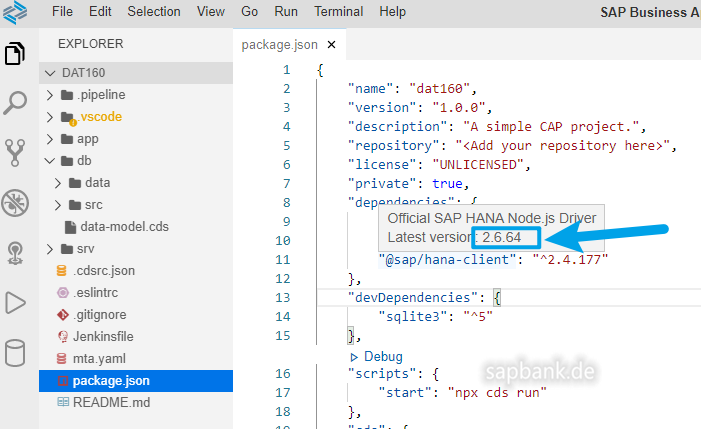Click the "1.0.0" version value
The width and height of the screenshot is (701, 429).
[x=459, y=108]
